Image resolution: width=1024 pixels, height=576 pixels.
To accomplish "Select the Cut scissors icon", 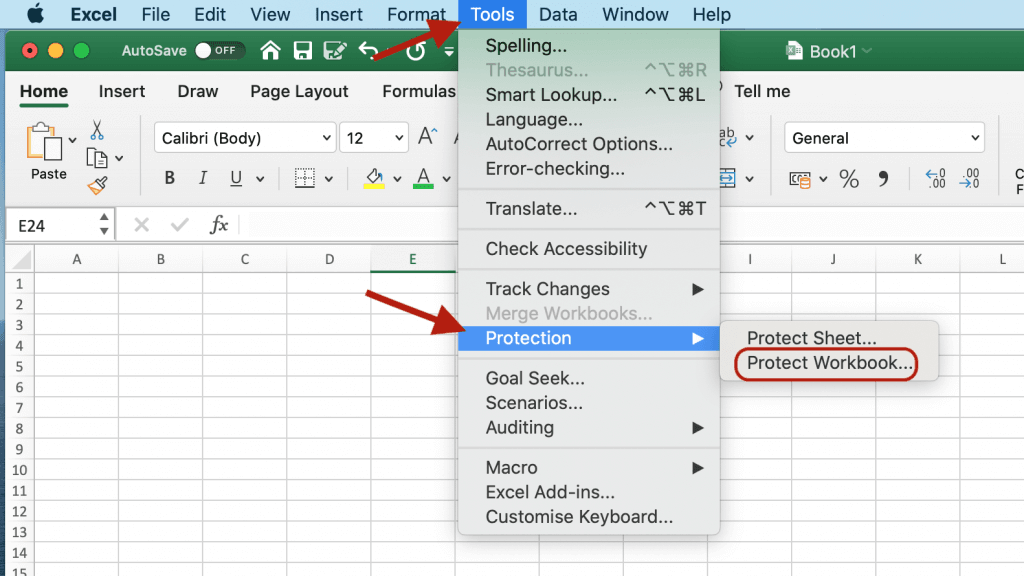I will tap(97, 130).
